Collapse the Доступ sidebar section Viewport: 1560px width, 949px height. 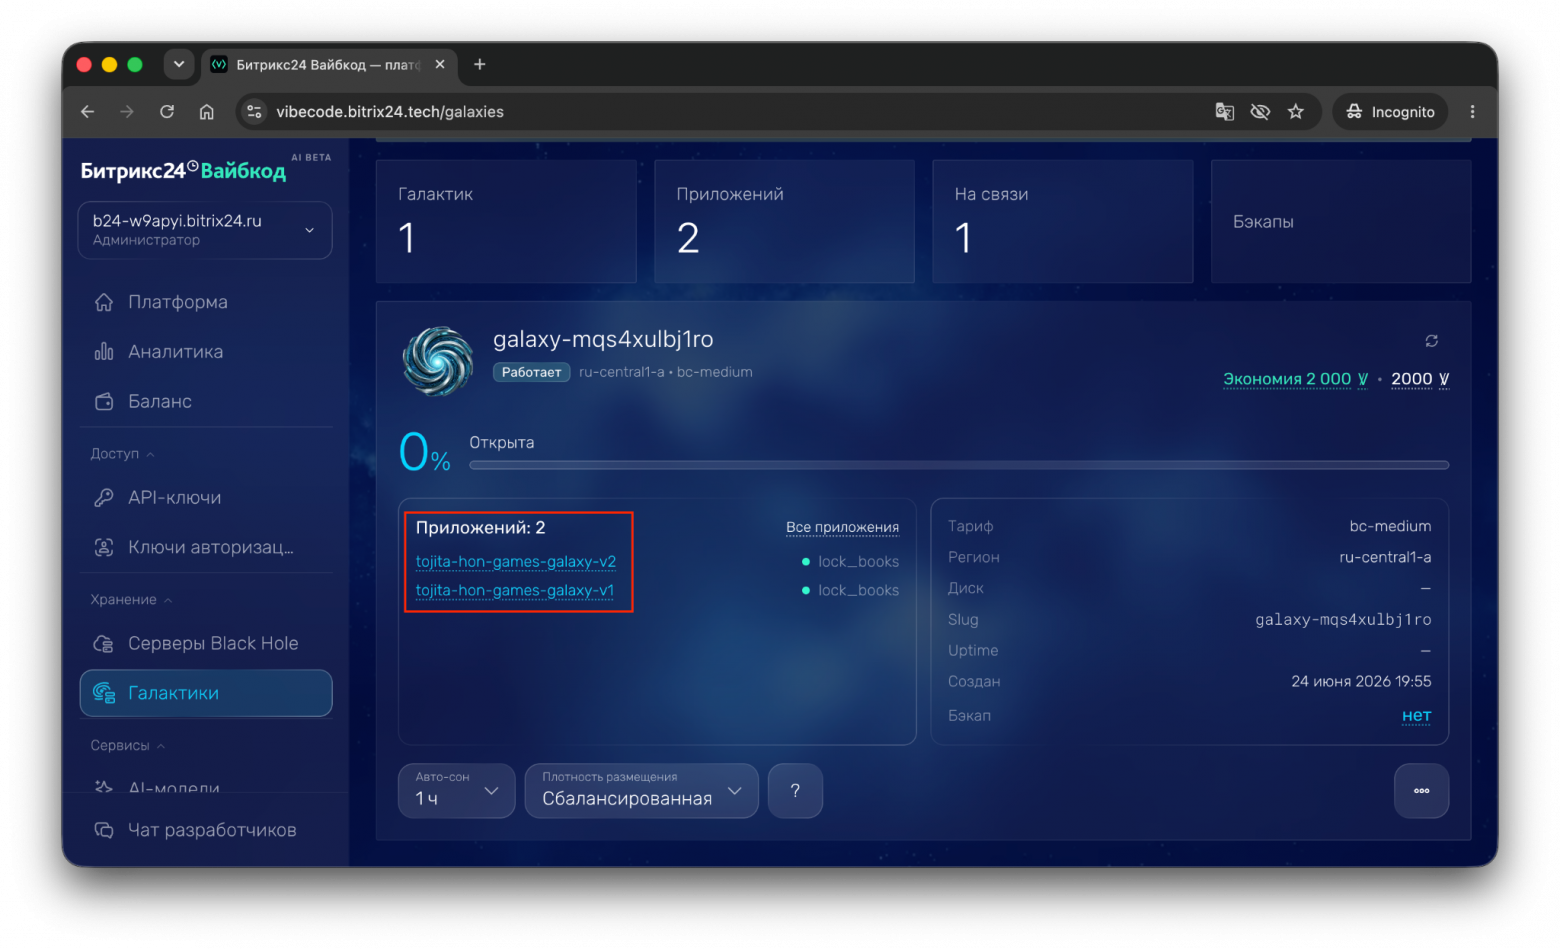(x=122, y=454)
